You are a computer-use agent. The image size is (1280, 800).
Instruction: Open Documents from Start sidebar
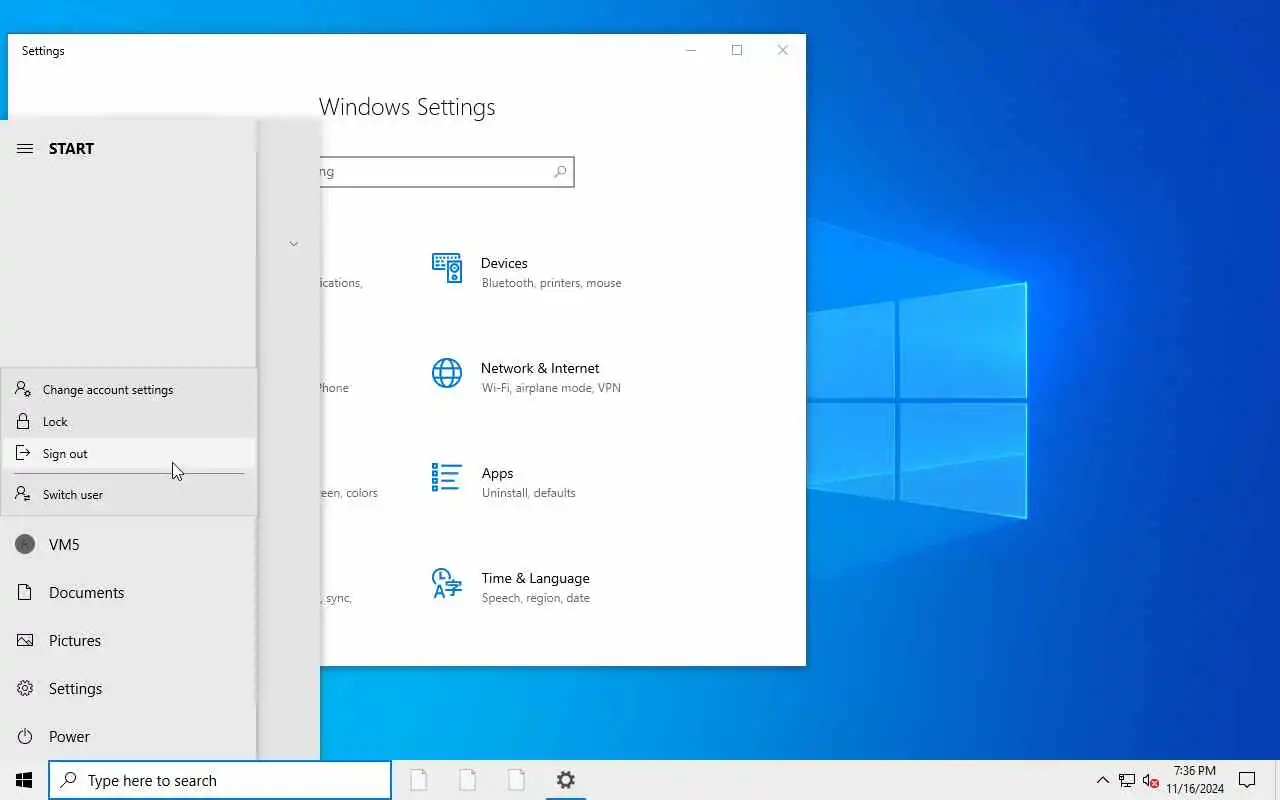click(x=128, y=593)
